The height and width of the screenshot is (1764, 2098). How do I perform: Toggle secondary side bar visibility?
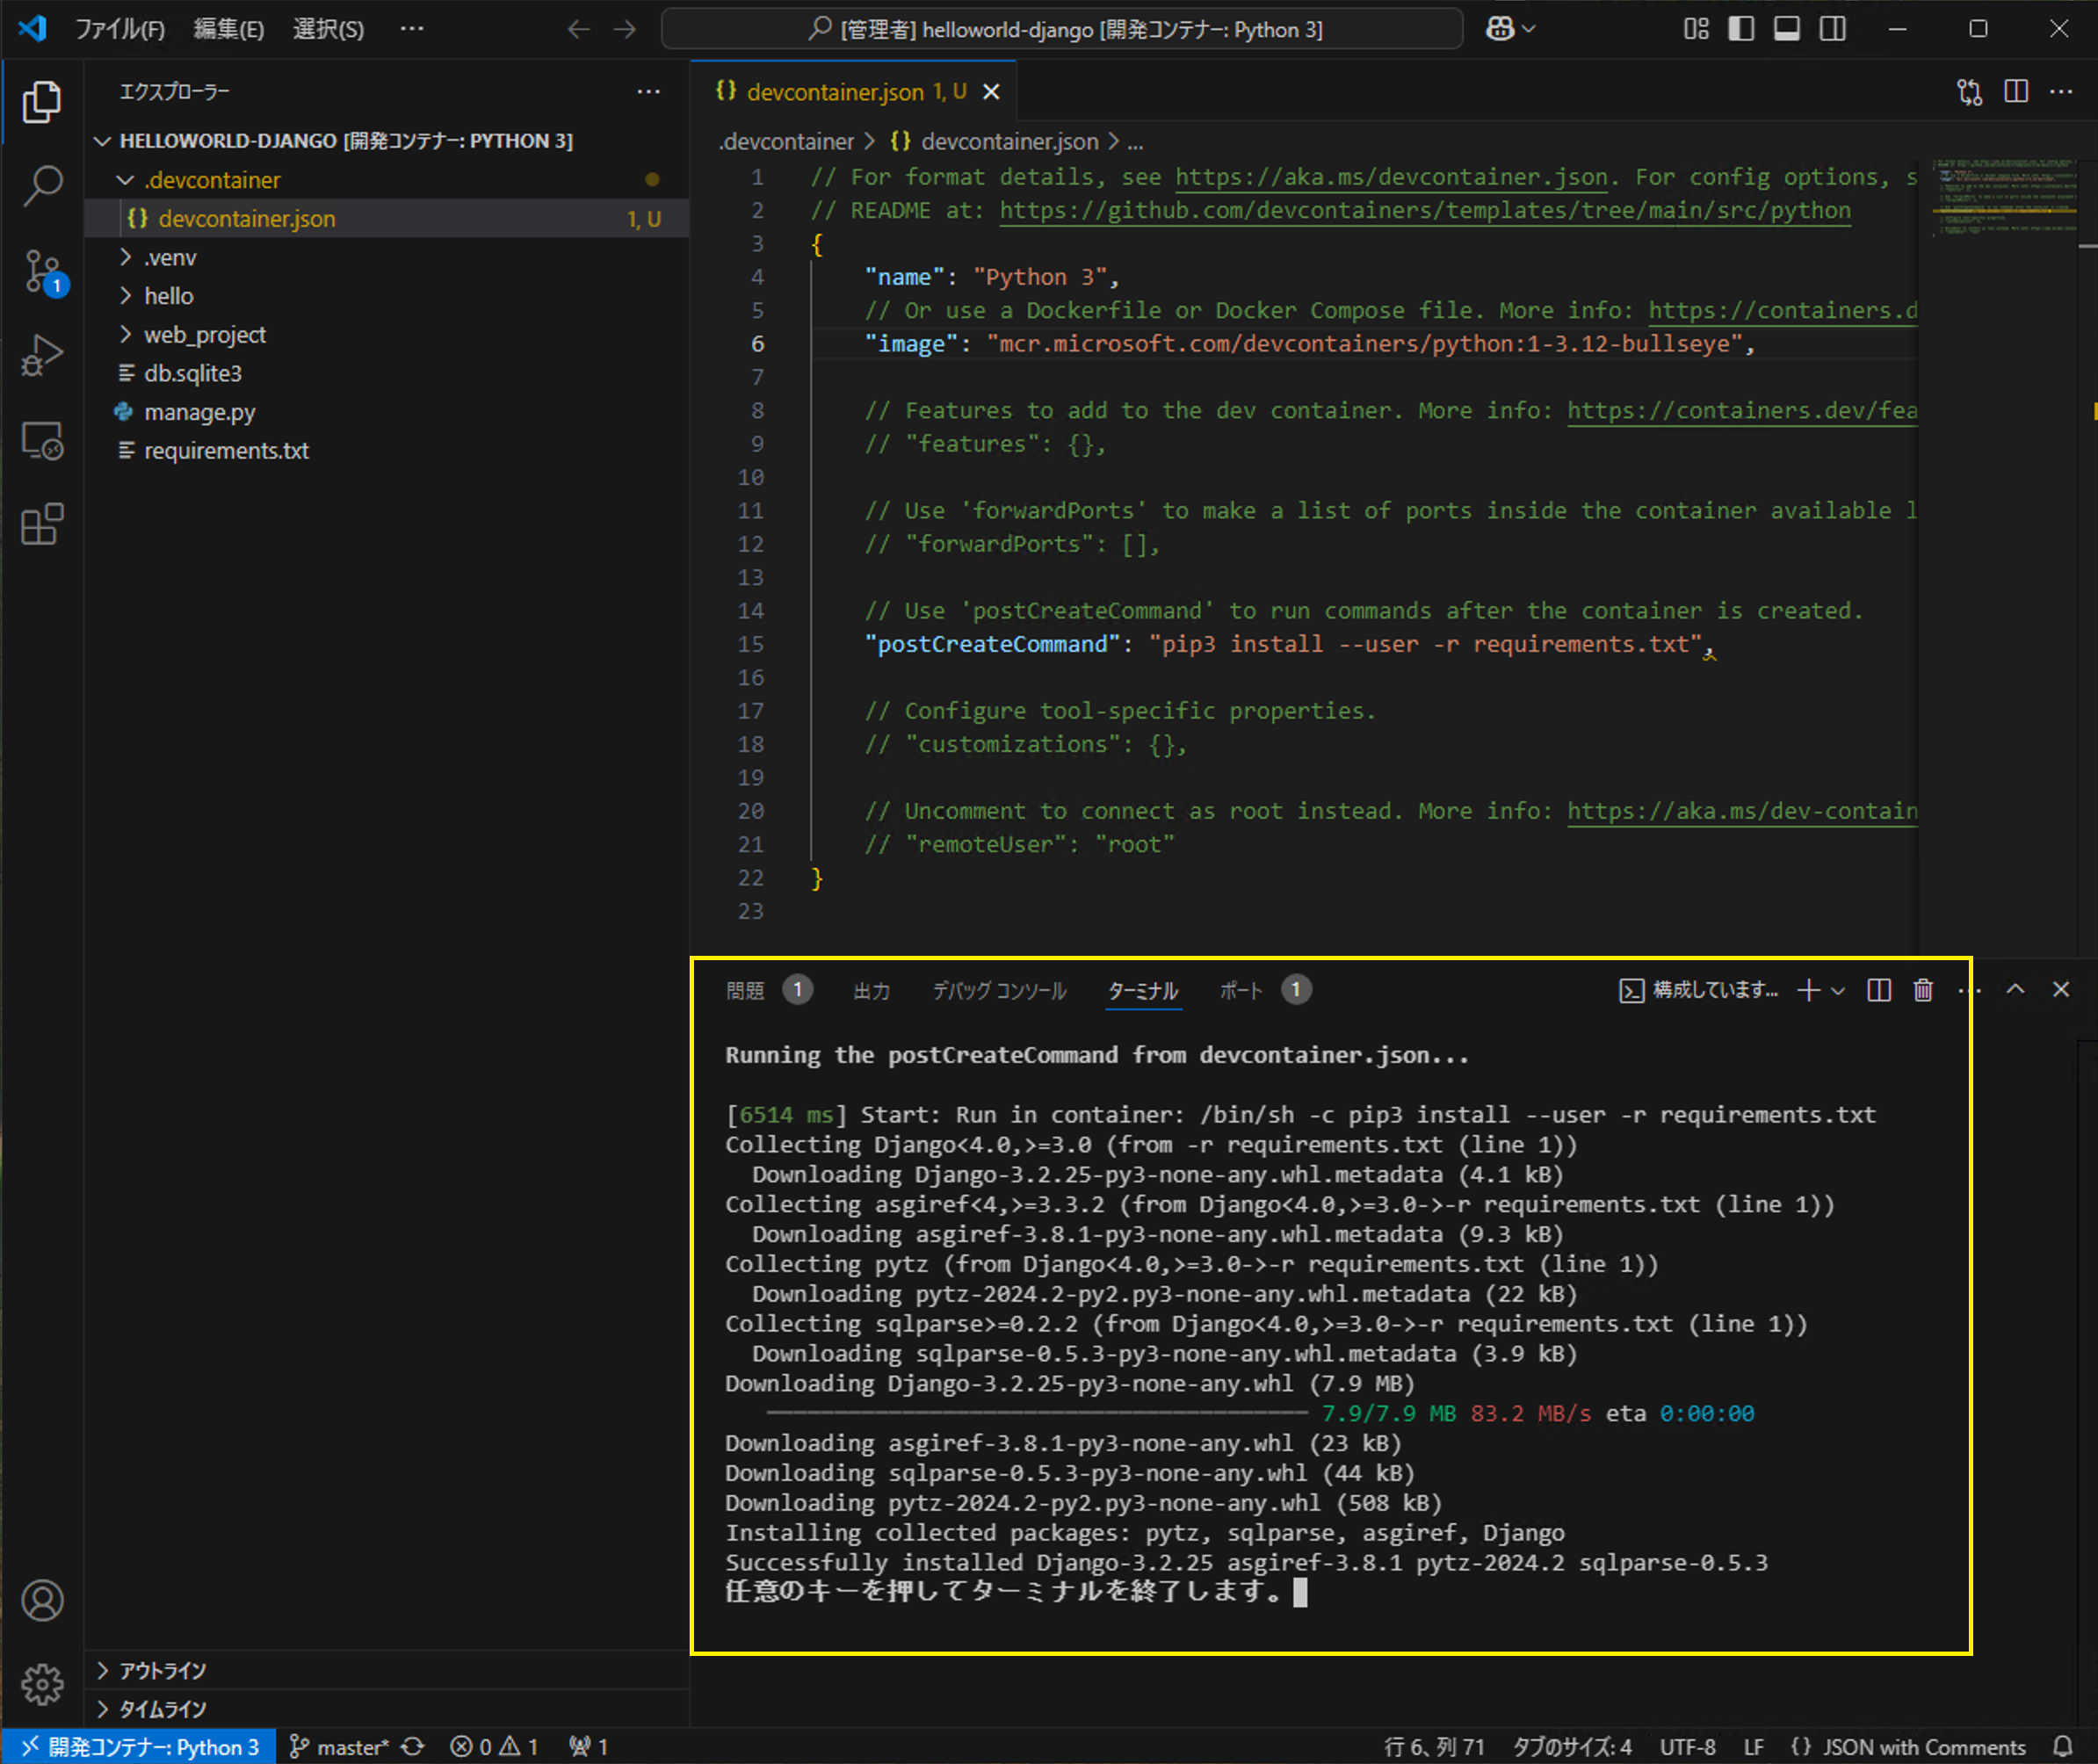pos(1832,29)
